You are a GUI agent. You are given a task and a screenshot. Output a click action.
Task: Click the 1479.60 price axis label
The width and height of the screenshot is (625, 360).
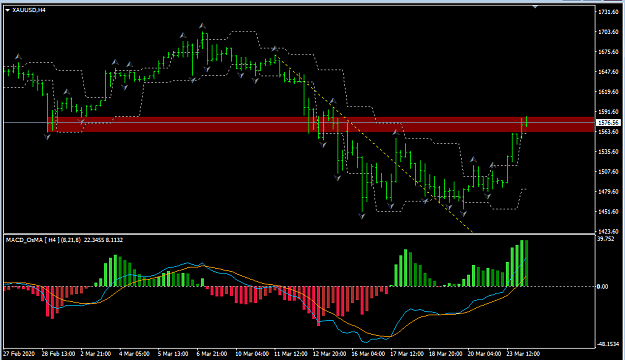pyautogui.click(x=608, y=191)
